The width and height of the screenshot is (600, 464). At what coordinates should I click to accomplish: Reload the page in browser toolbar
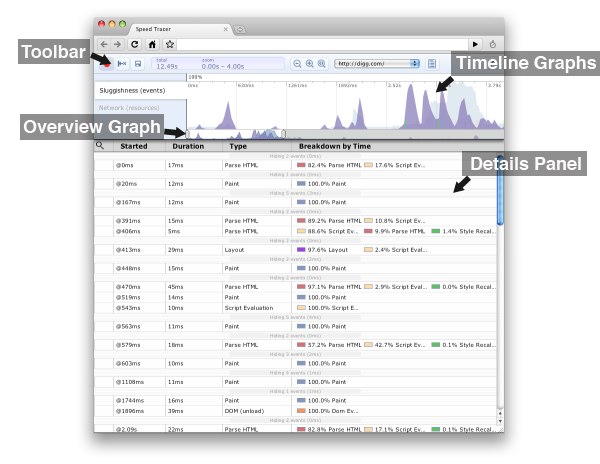[x=134, y=44]
